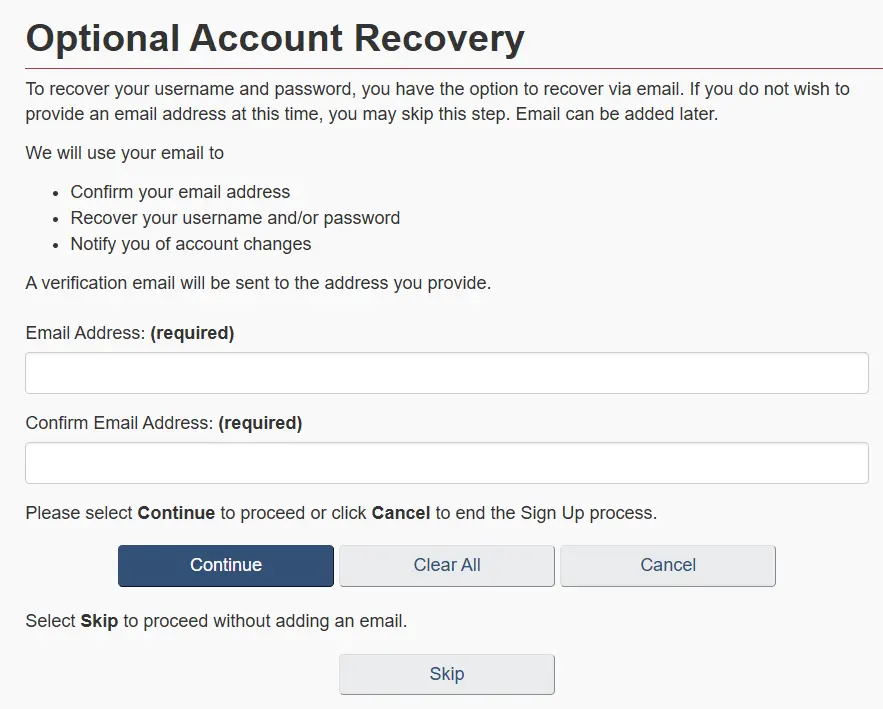Click the required marker next to Email Address
Screen dimensions: 883x709
pos(192,333)
